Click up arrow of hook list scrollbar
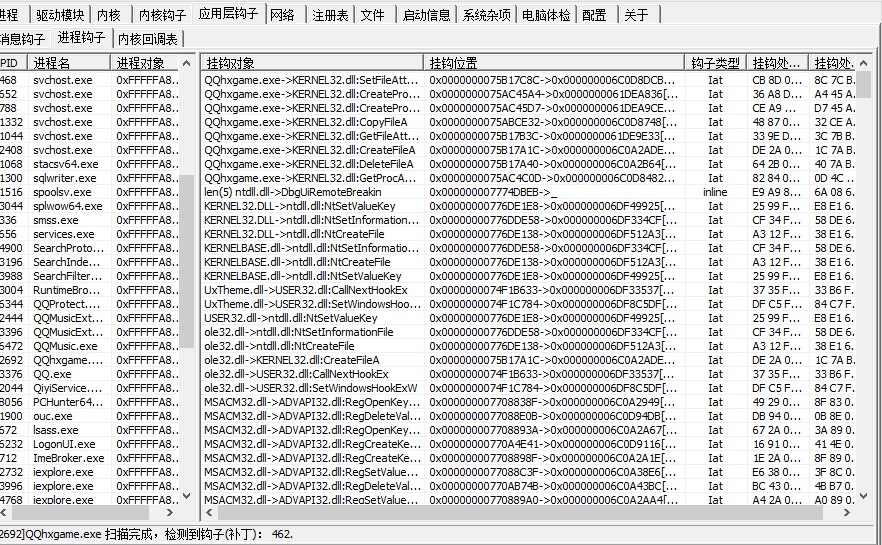Screen dimensions: 882x545 [864, 63]
